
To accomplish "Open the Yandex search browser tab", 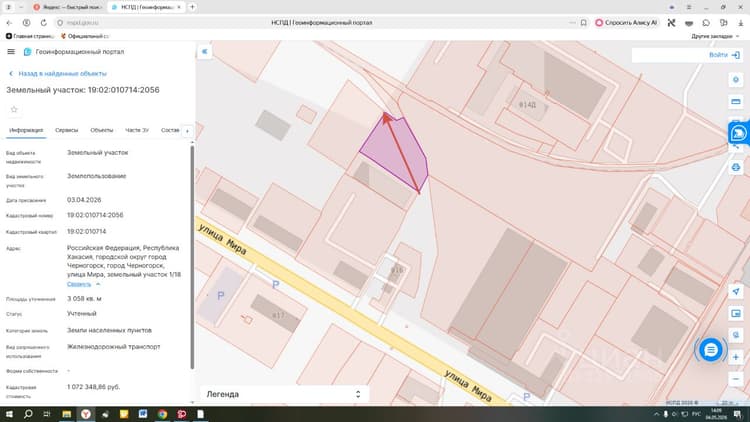I will pos(68,7).
